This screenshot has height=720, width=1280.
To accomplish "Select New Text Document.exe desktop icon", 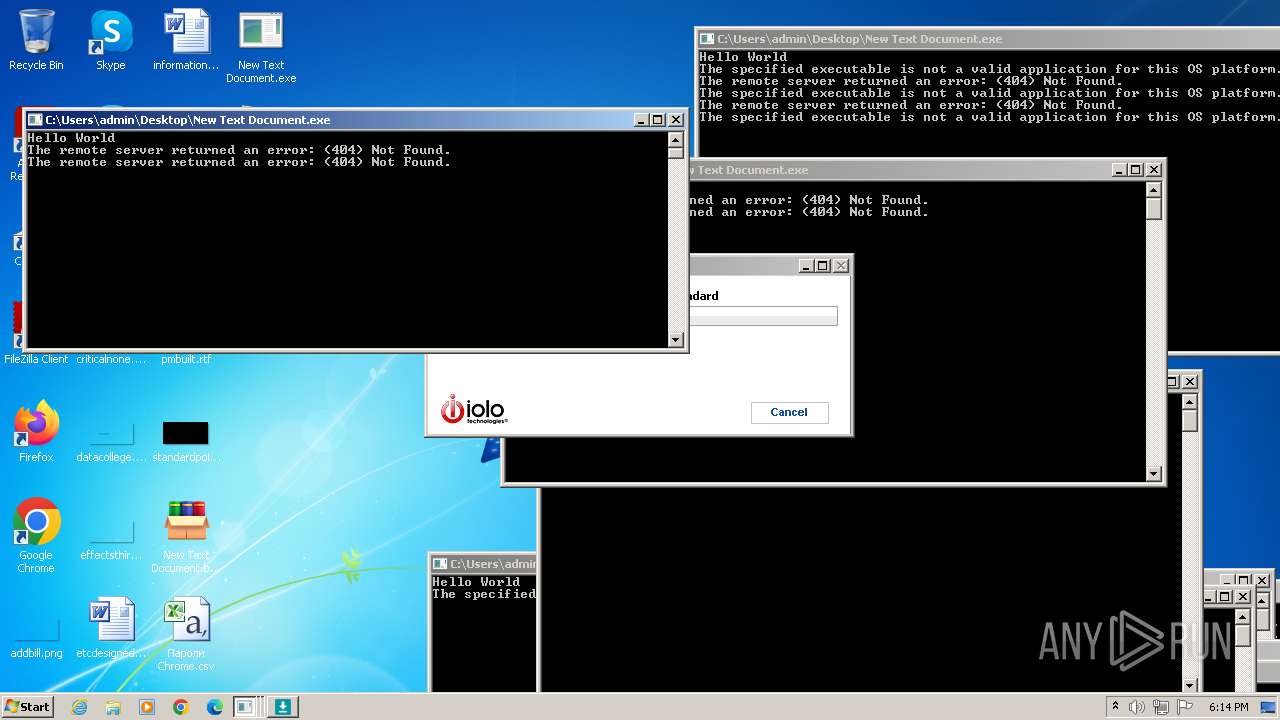I will point(261,47).
